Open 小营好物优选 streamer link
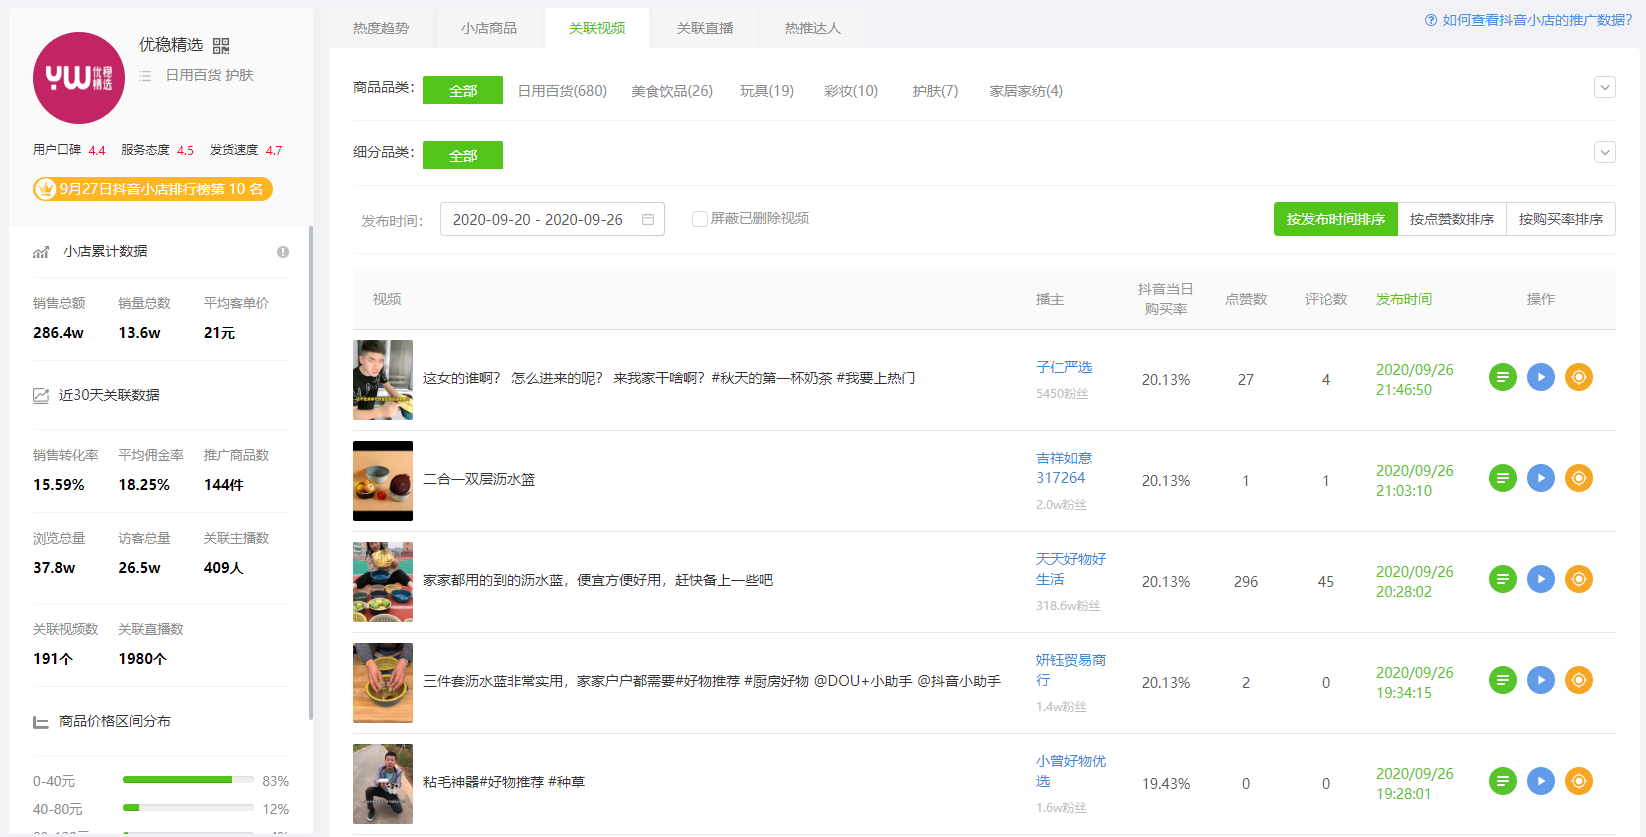 1071,771
